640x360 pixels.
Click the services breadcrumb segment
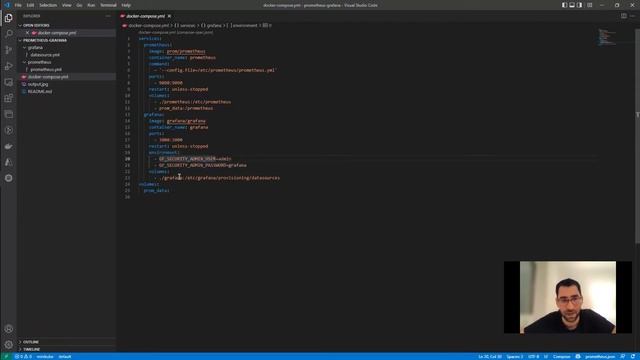click(185, 25)
